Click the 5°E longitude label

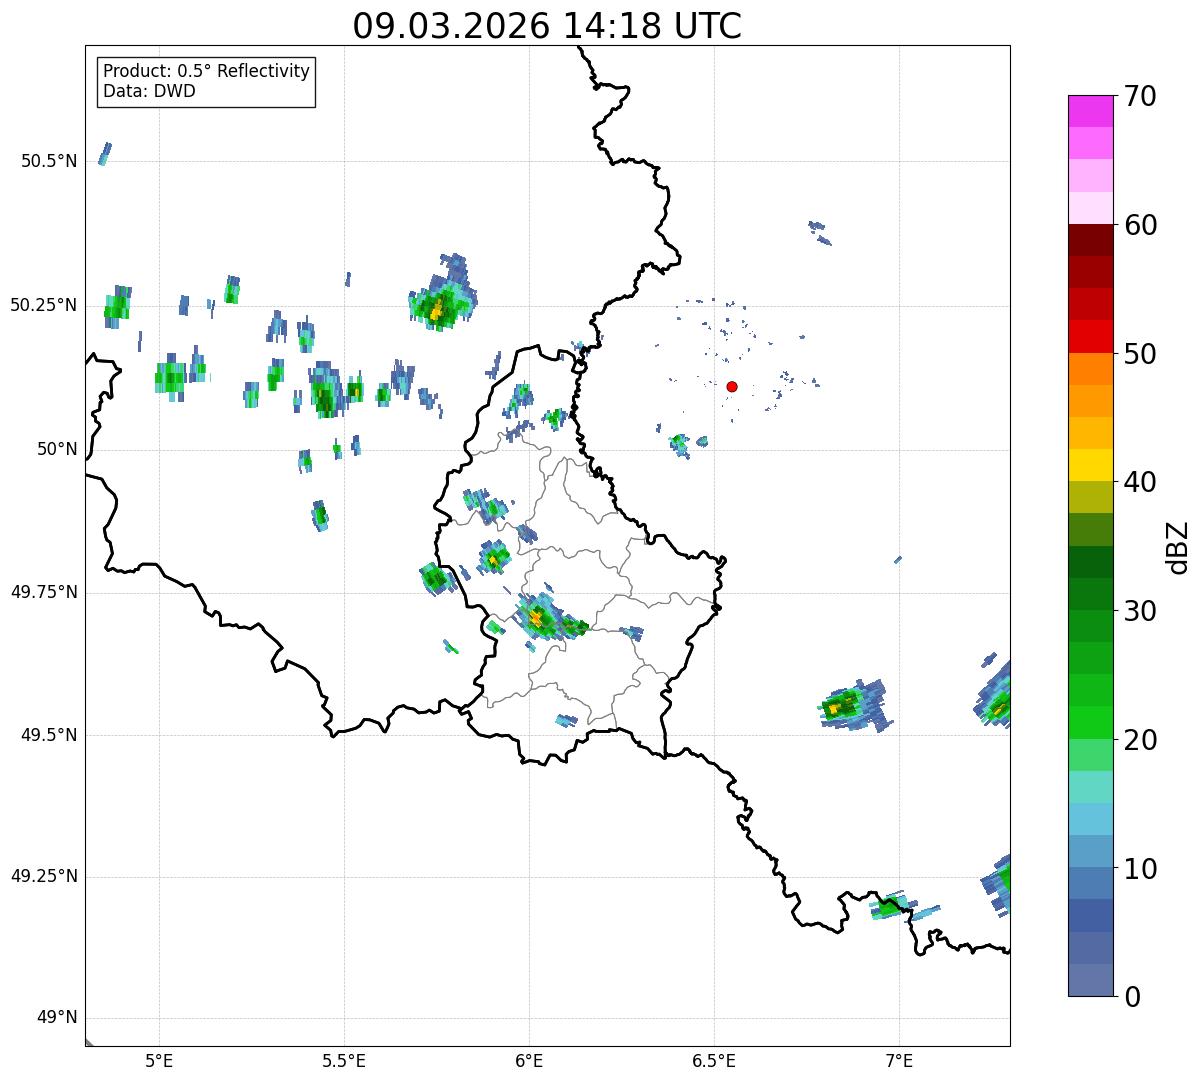click(x=159, y=1060)
